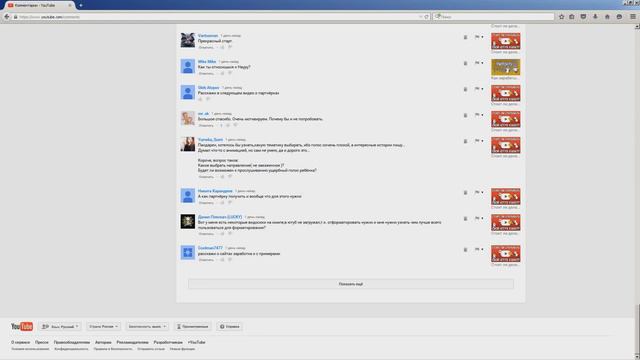Viewport: 640px width, 360px height.
Task: Reply to the "Большое спасибо" comment
Action: click(206, 125)
